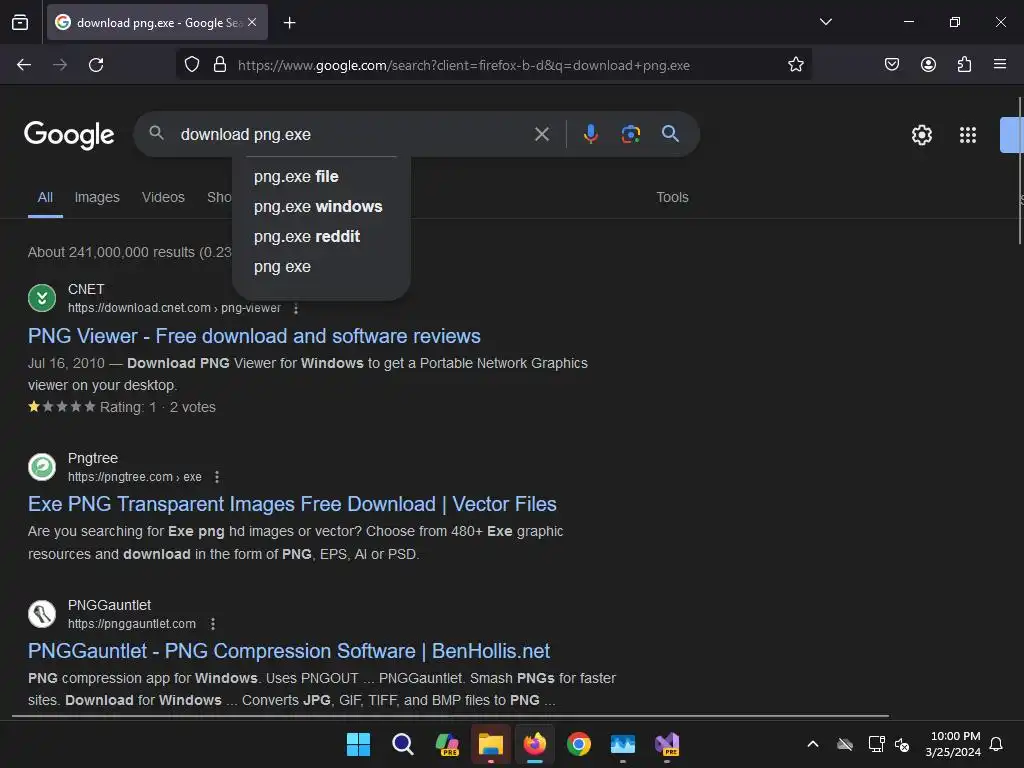The image size is (1024, 768).
Task: Open the extensions puzzle icon
Action: pyautogui.click(x=964, y=65)
